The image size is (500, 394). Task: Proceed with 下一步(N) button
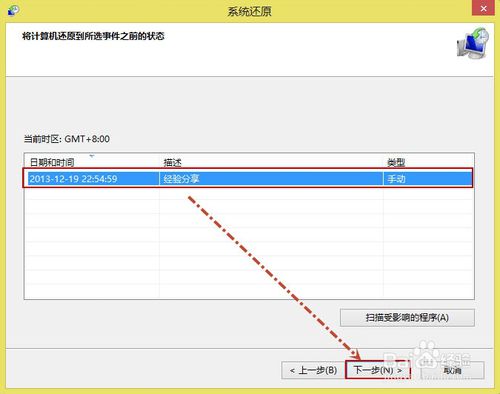[x=378, y=370]
